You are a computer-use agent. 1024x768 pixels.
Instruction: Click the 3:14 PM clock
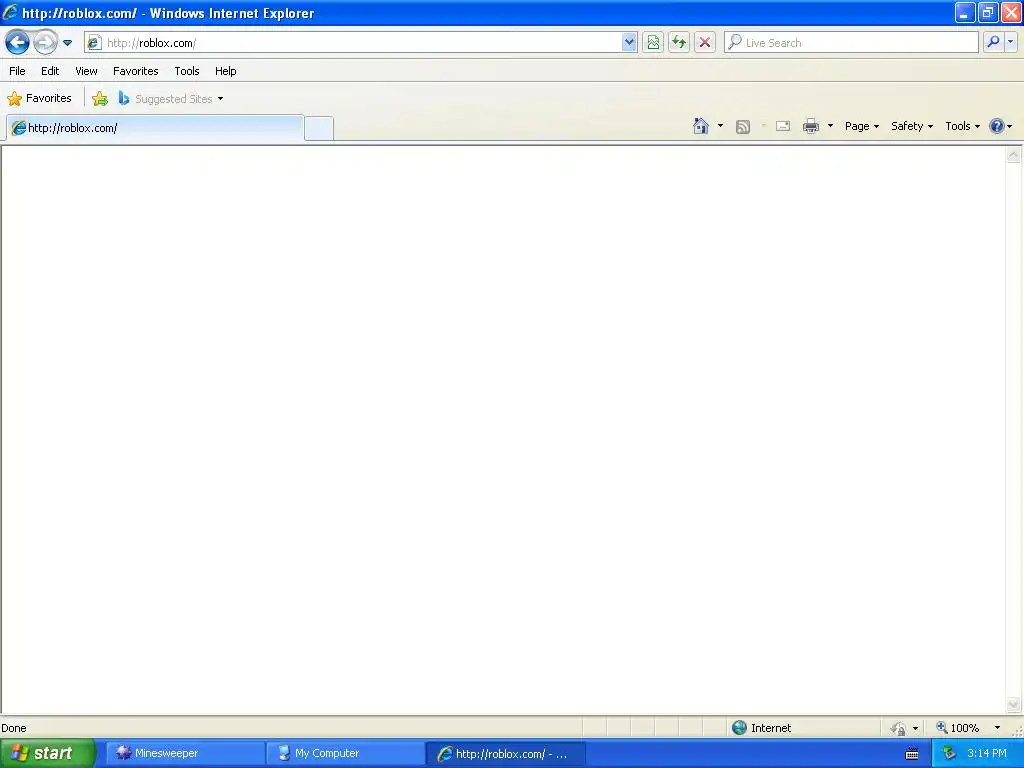pos(987,753)
